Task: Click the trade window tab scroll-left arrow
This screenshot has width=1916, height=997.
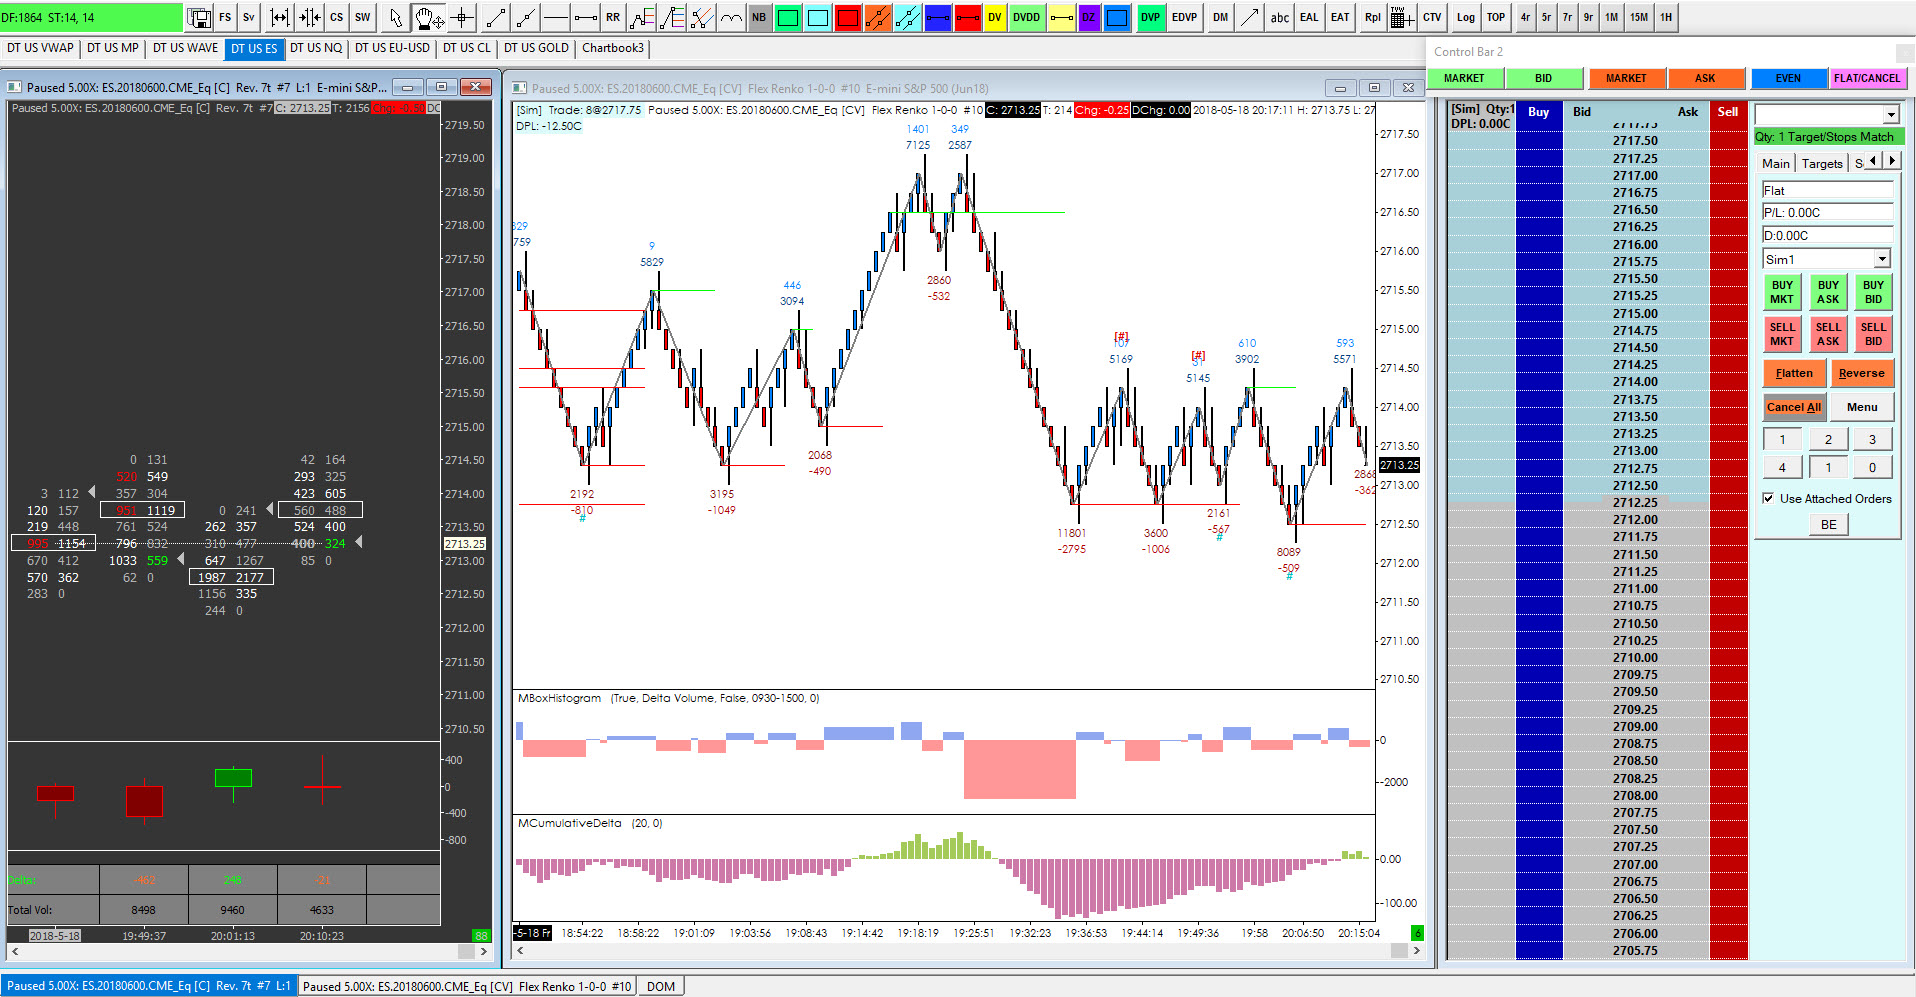Action: pyautogui.click(x=1874, y=160)
